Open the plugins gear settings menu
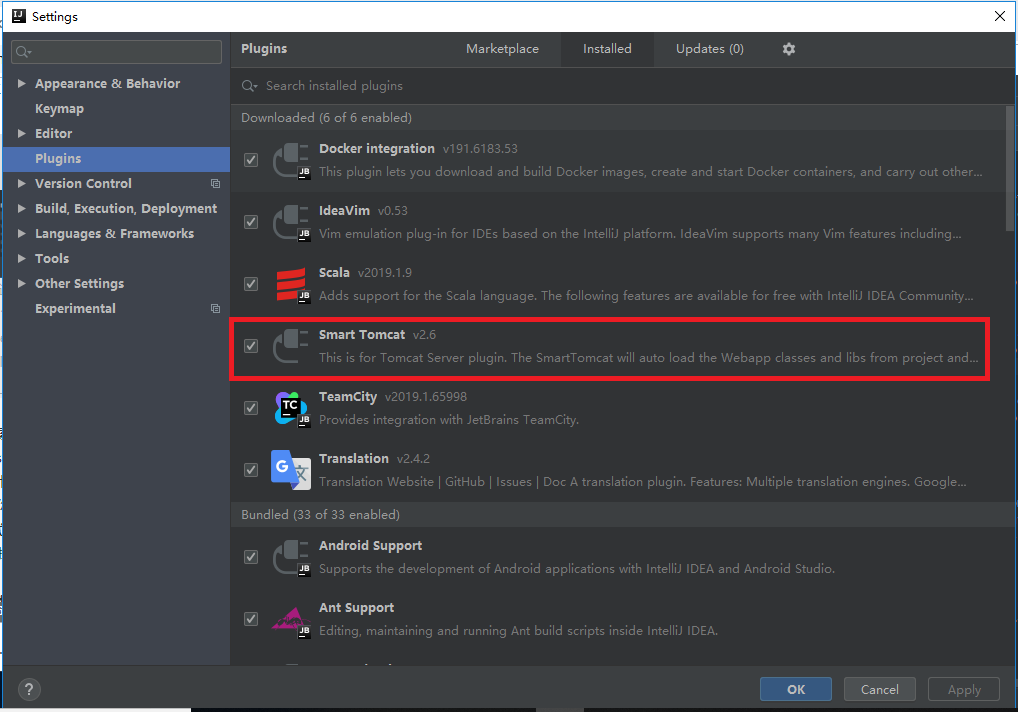Screen dimensions: 1018x712 788,49
